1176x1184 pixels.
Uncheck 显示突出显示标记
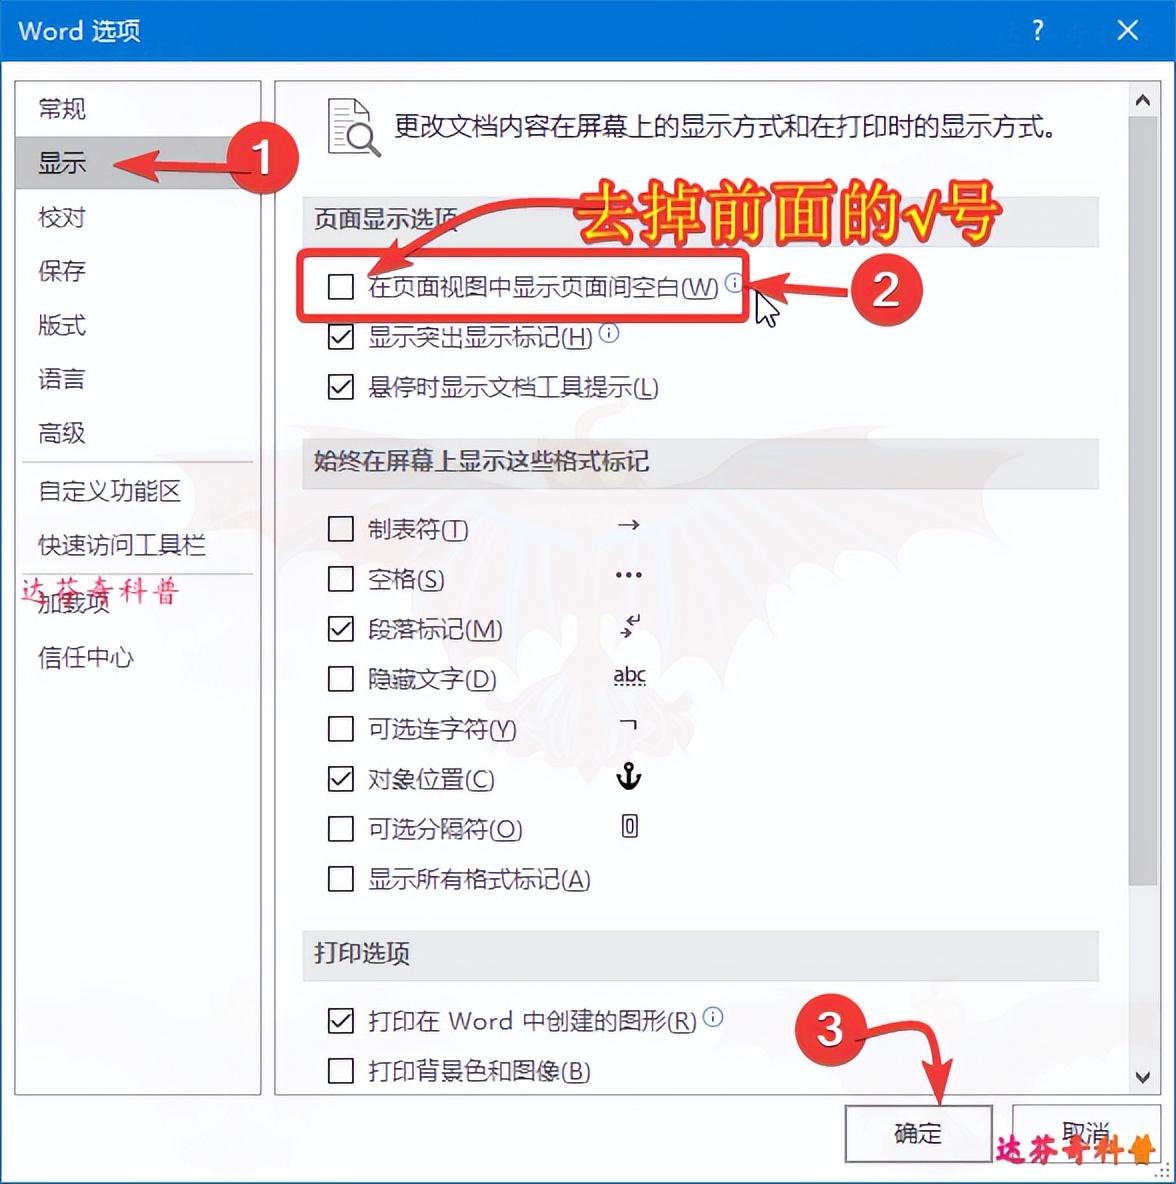click(340, 337)
